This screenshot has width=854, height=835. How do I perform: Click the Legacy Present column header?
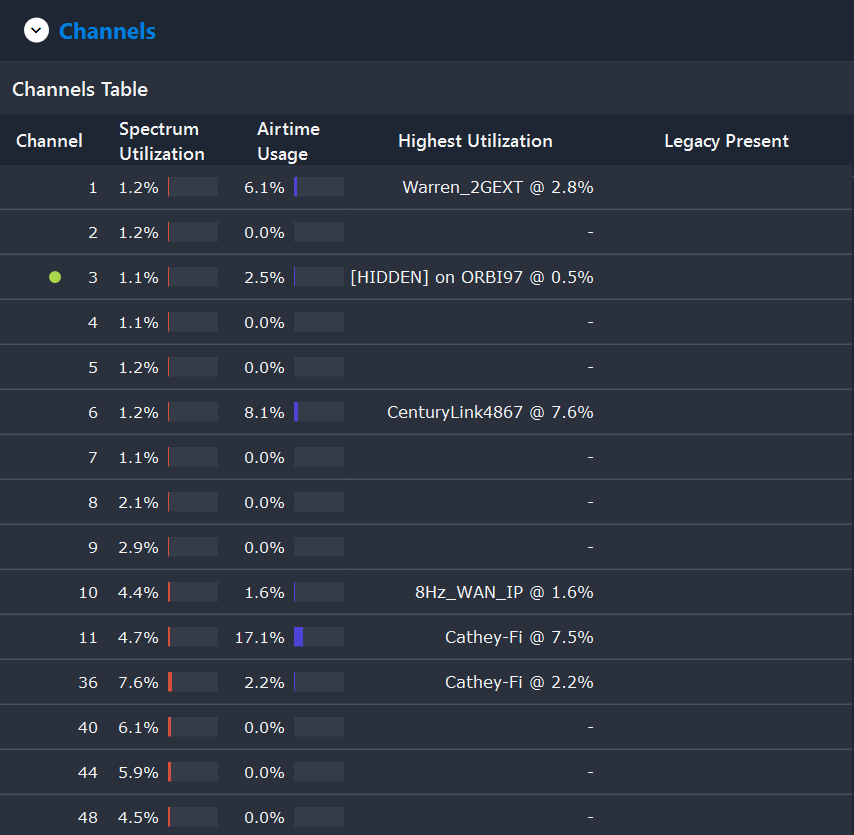coord(726,141)
